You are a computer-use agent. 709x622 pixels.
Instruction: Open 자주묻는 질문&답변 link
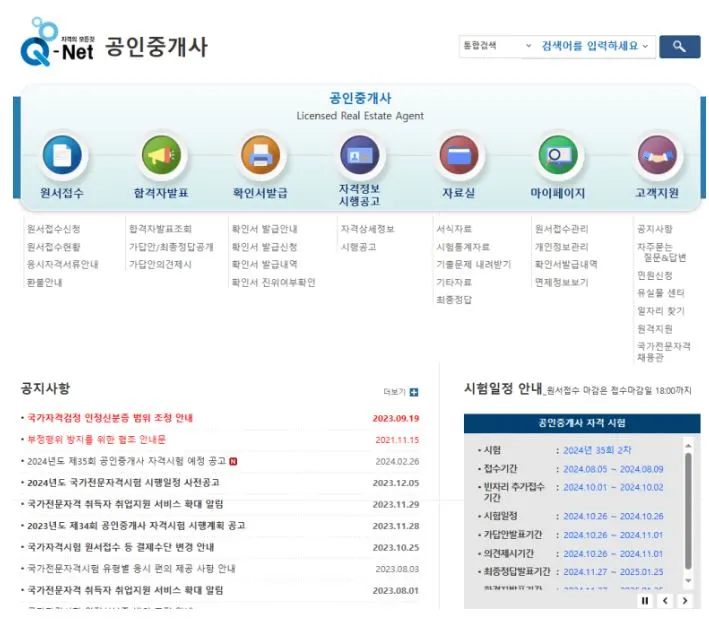[x=662, y=252]
